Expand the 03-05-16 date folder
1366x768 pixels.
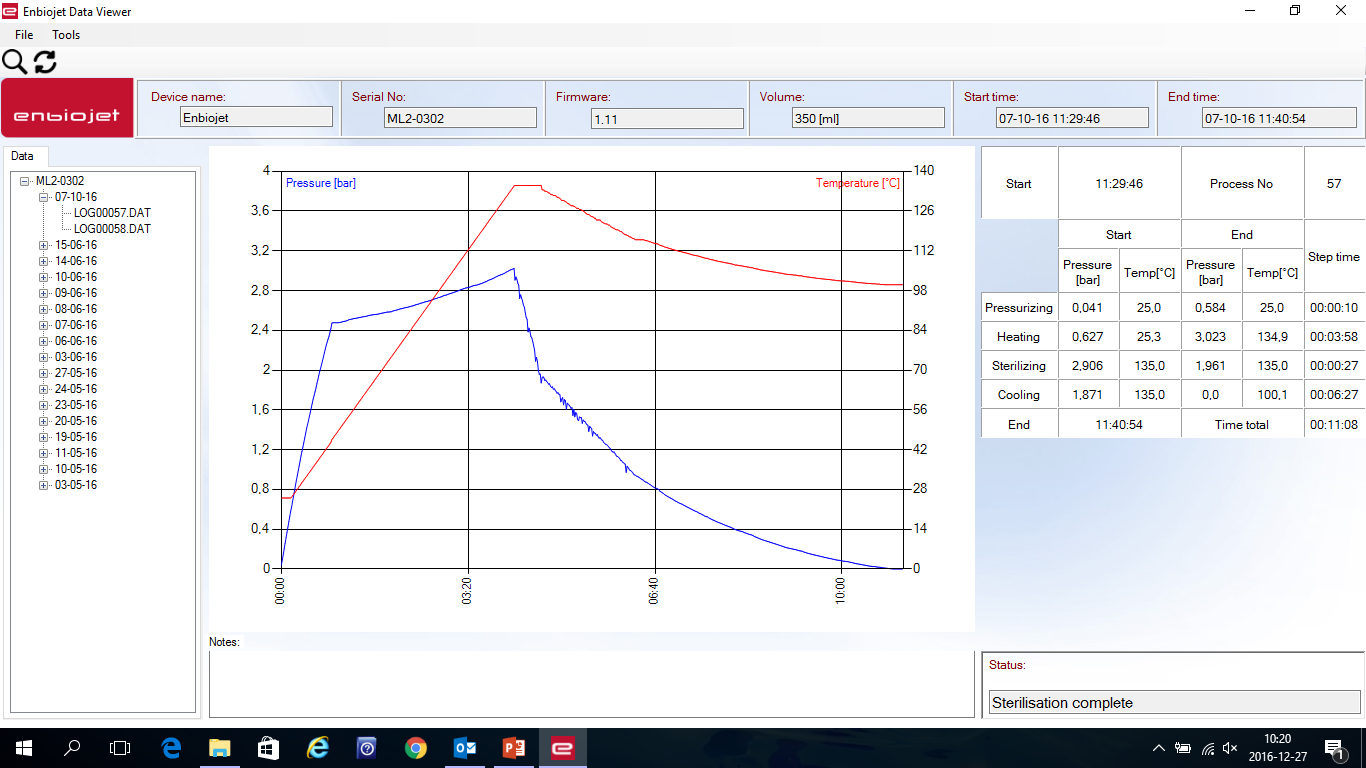tap(44, 485)
